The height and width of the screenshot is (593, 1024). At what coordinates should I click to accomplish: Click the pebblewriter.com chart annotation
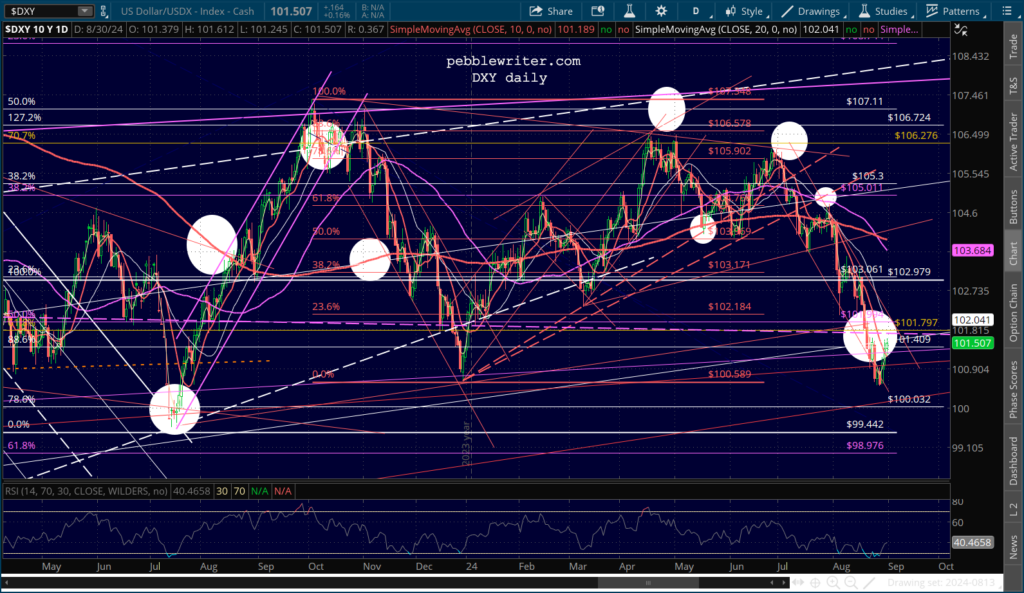513,61
